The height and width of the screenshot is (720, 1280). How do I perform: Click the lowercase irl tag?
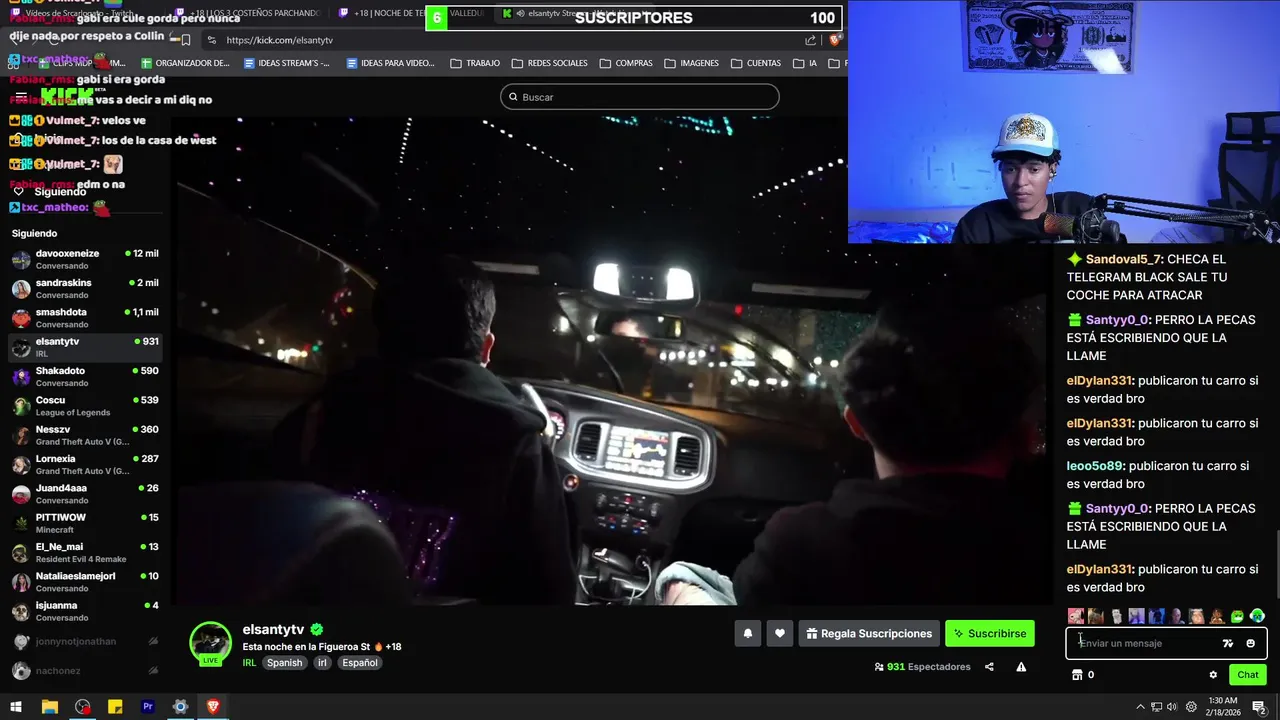[x=322, y=663]
